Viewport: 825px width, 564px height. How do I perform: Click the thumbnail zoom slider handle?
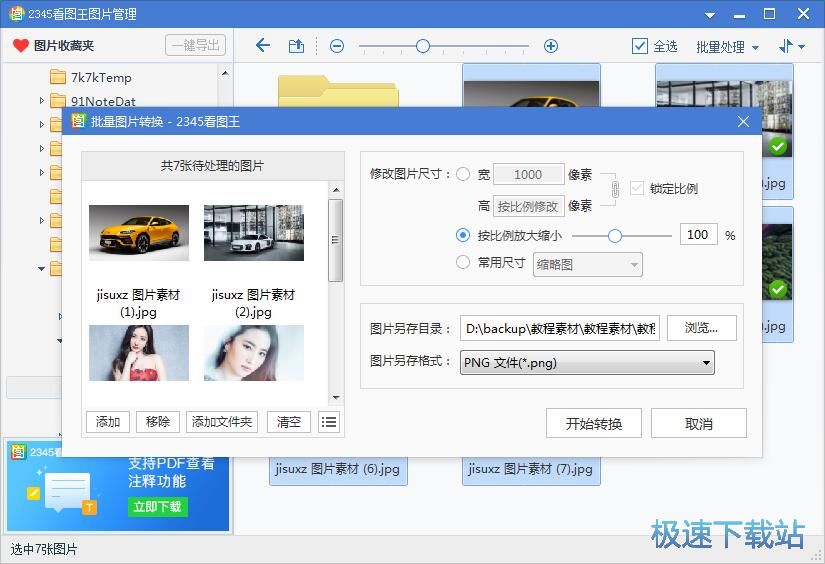pyautogui.click(x=423, y=46)
